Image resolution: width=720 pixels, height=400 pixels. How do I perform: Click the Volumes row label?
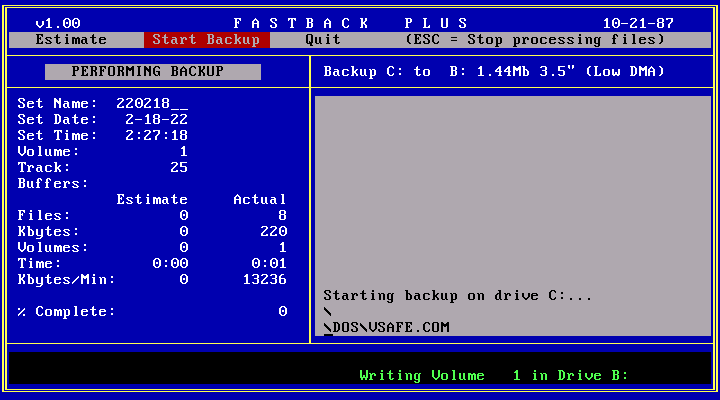click(x=53, y=248)
